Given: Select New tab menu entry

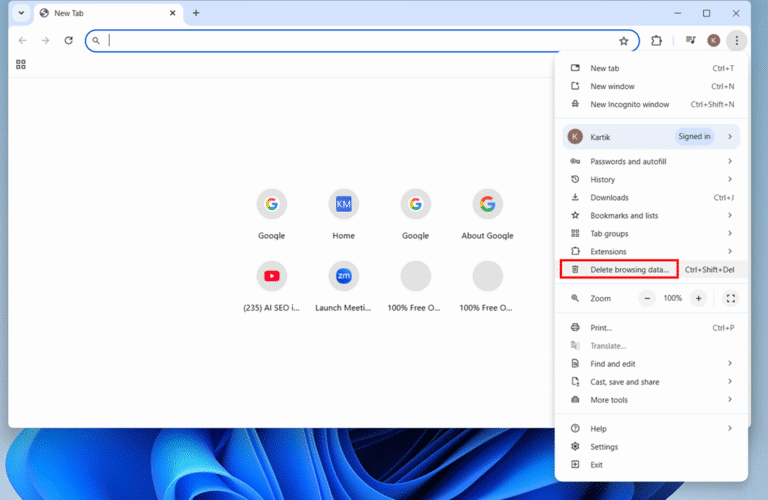Looking at the screenshot, I should coord(651,68).
